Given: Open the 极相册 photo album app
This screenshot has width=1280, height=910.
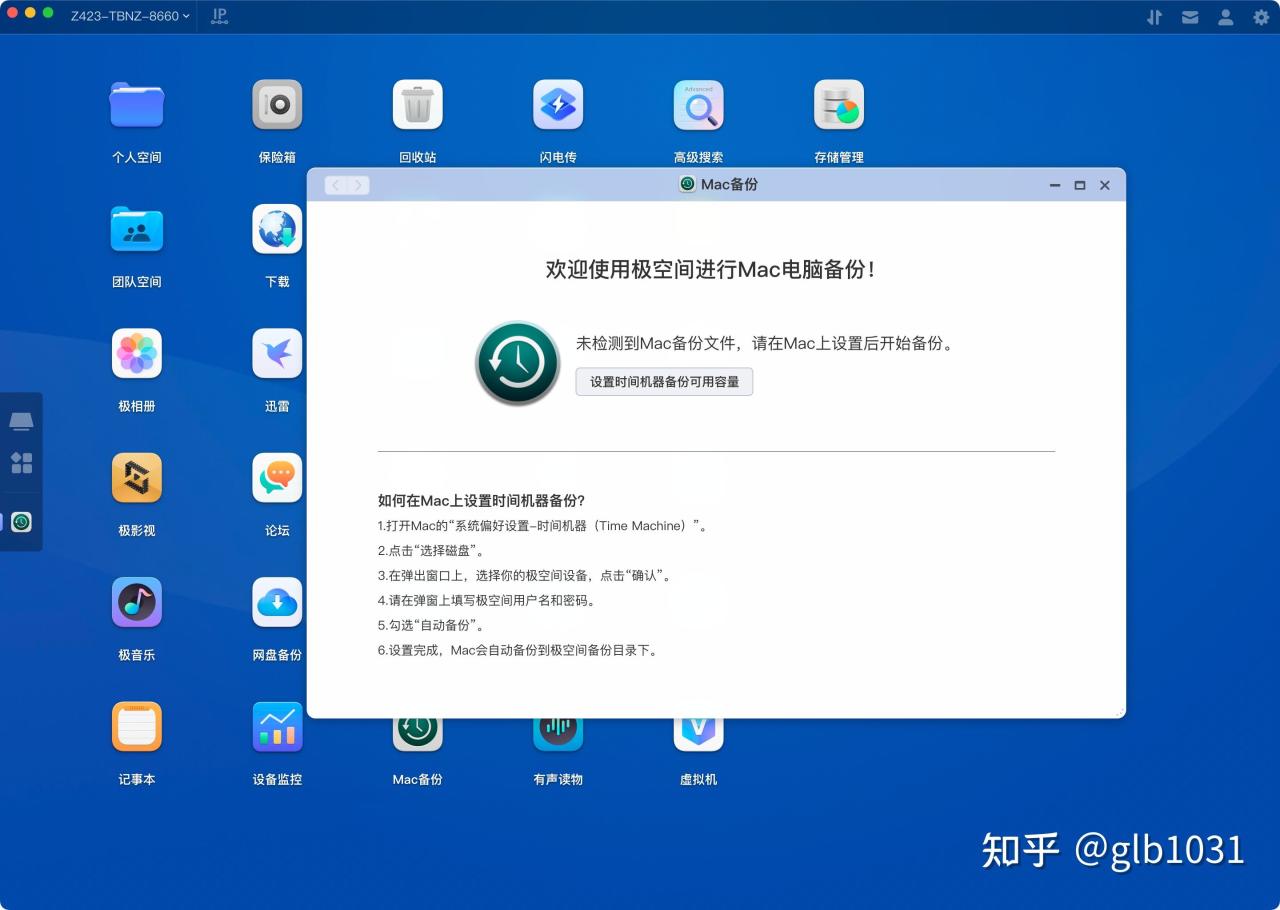Looking at the screenshot, I should pos(136,352).
